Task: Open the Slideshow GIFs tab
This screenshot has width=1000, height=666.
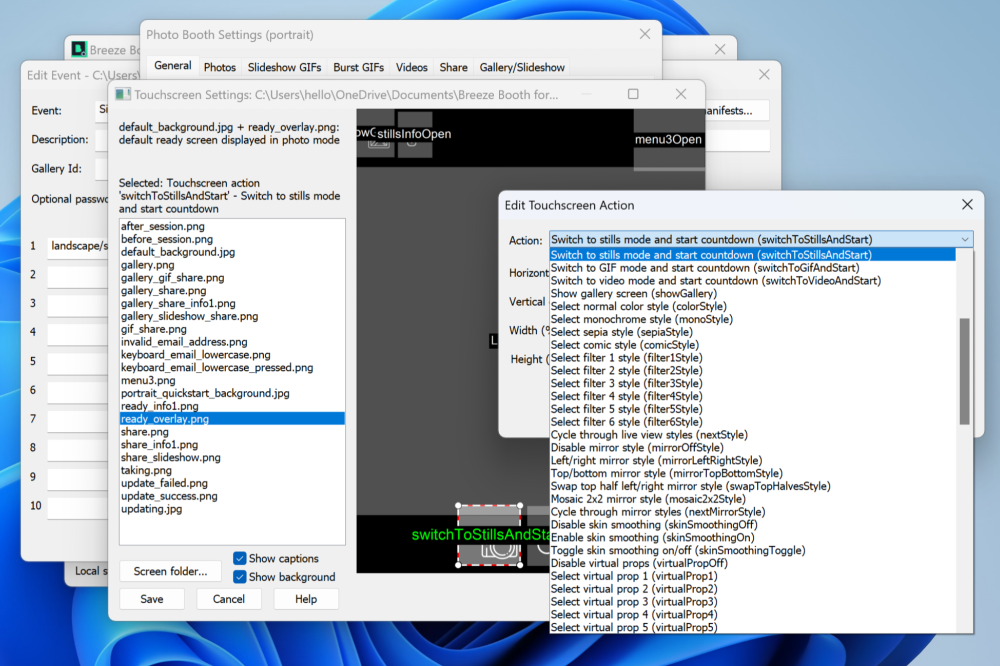Action: pos(284,67)
